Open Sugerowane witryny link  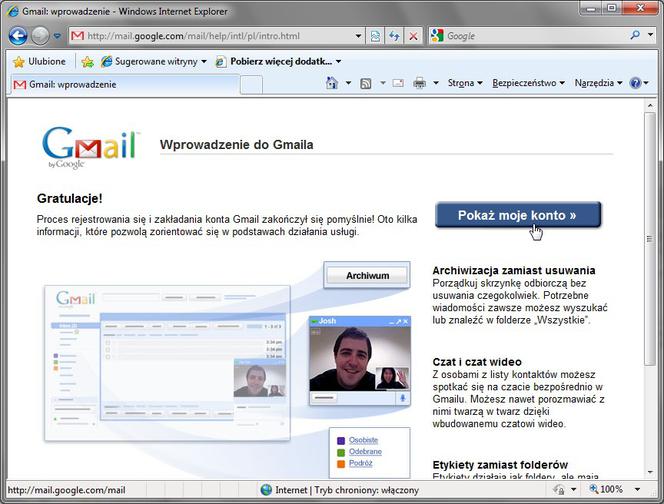[149, 61]
